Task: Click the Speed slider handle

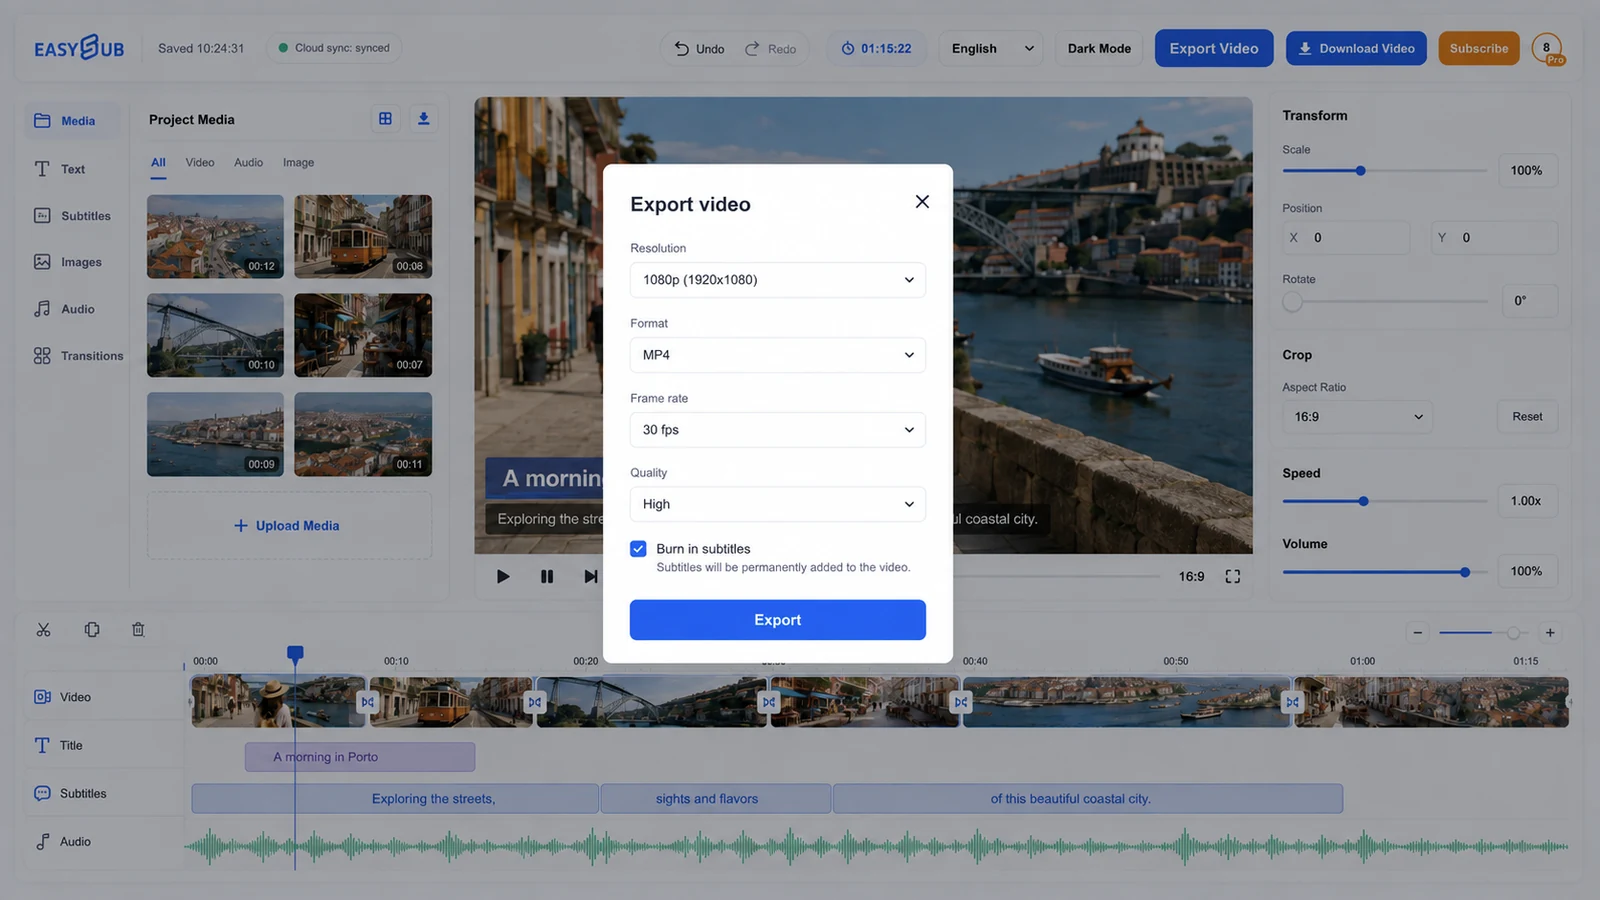Action: [1363, 501]
